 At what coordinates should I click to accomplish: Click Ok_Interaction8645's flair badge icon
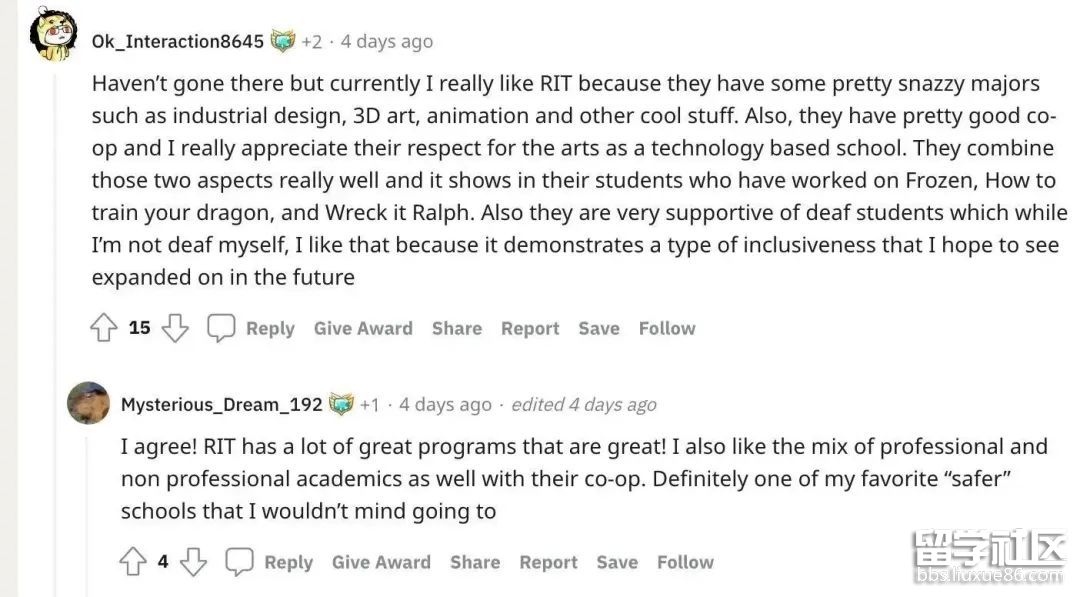point(284,41)
